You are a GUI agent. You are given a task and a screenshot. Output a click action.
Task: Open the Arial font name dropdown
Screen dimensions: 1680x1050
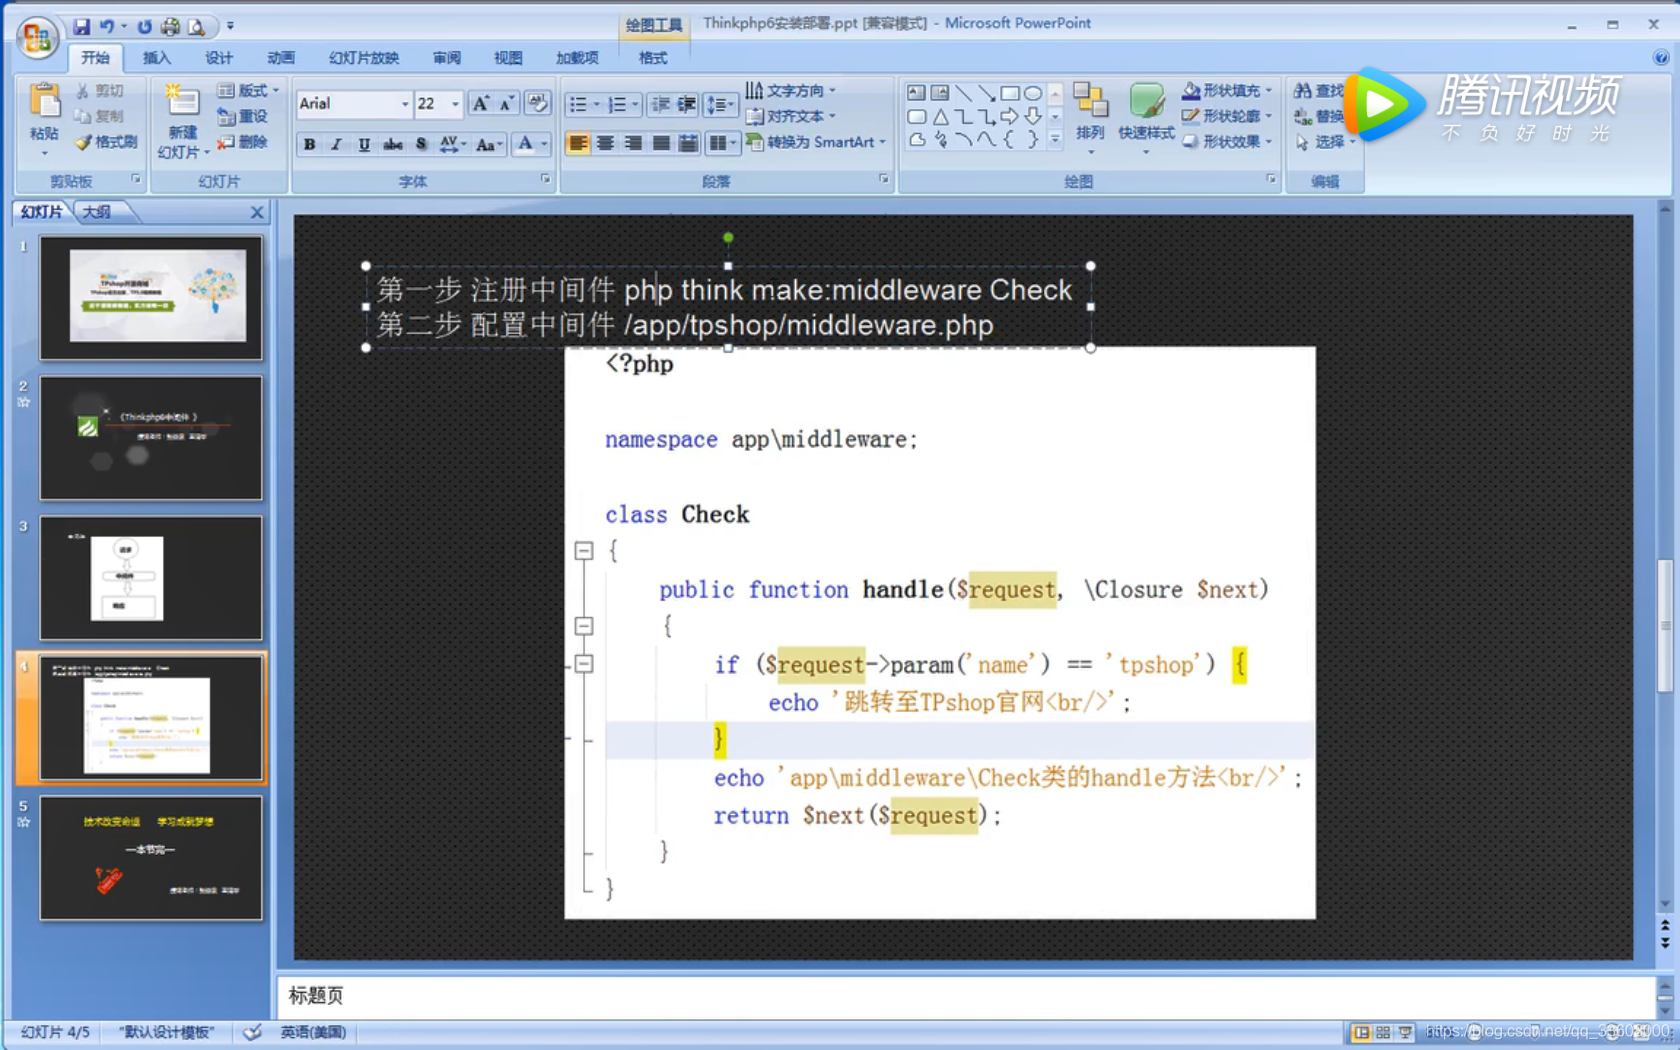[405, 104]
